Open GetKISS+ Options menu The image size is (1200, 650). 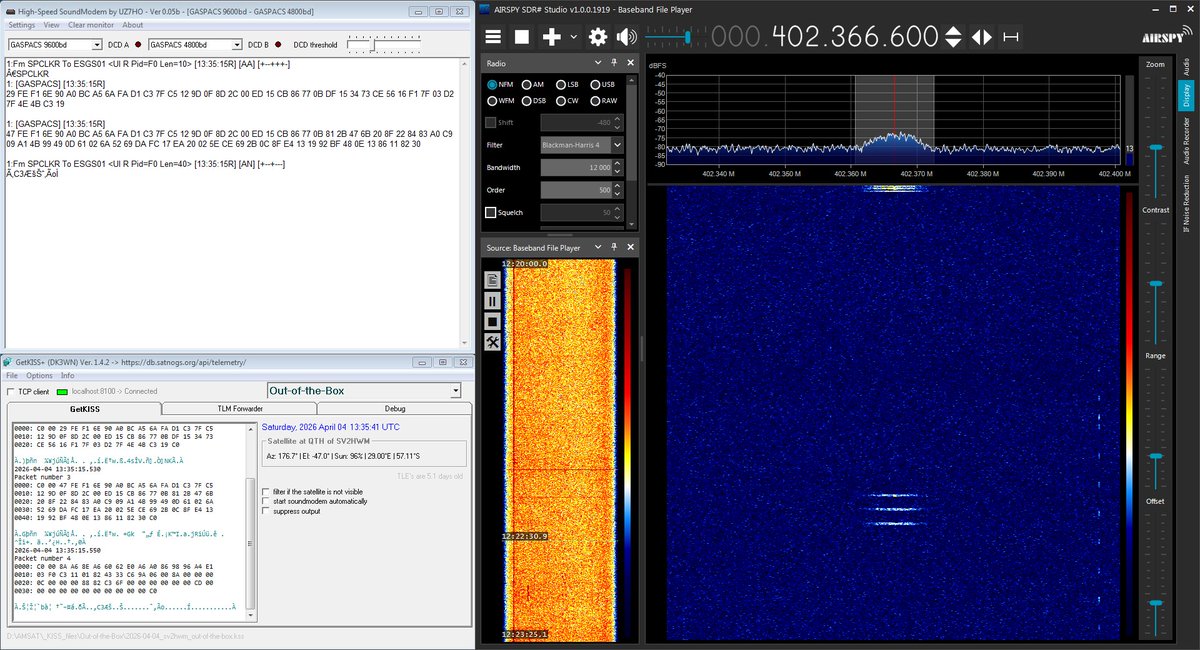pos(40,375)
